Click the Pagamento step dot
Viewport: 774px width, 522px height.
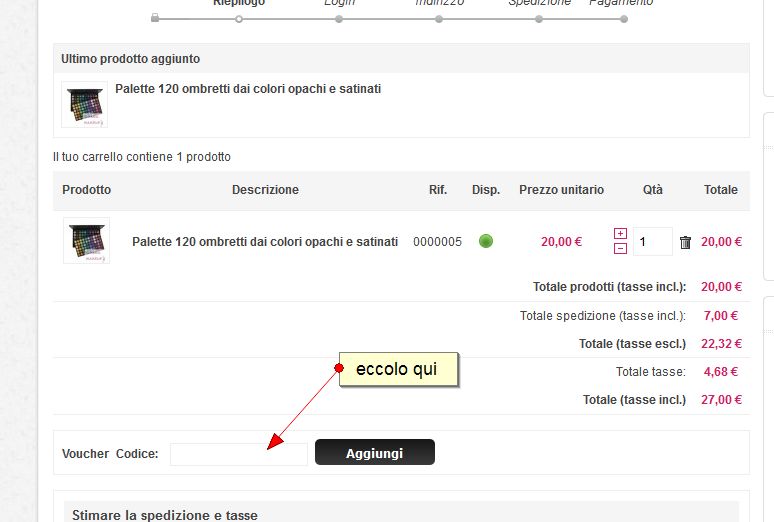coord(623,18)
